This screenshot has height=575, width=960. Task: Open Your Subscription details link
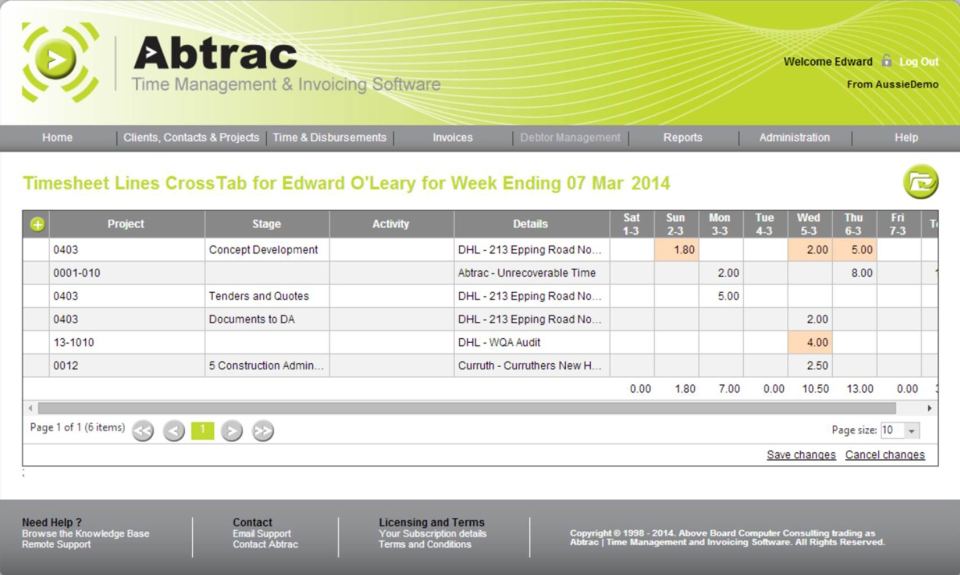[432, 533]
